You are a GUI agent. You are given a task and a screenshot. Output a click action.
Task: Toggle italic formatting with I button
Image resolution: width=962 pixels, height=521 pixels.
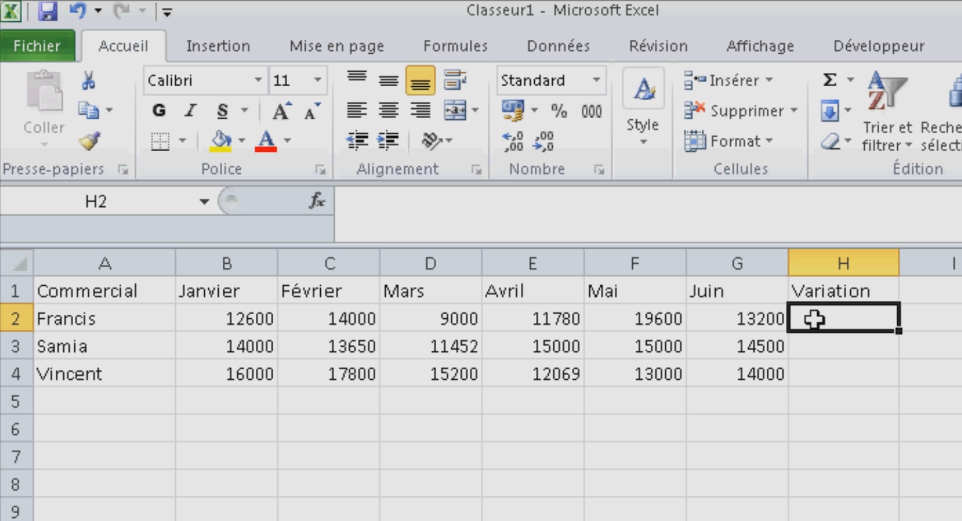(x=190, y=111)
